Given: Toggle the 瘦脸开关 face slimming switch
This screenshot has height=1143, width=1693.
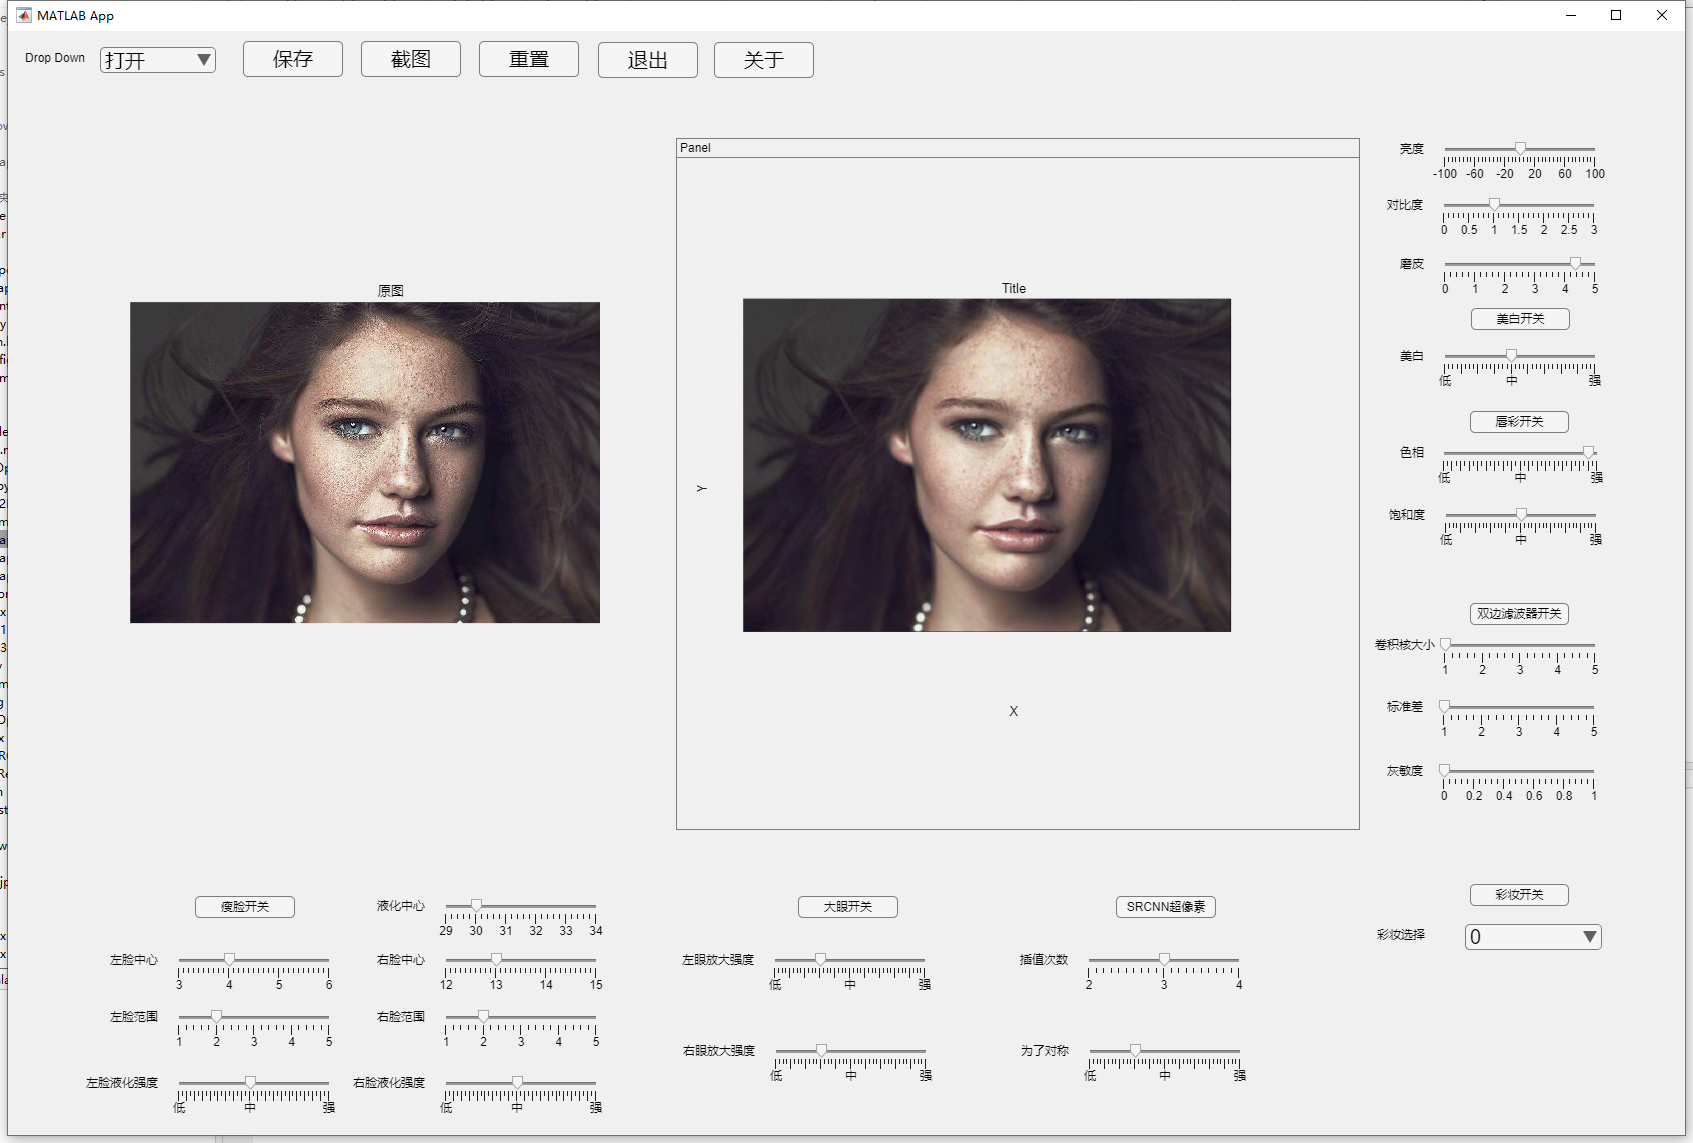Looking at the screenshot, I should 245,907.
